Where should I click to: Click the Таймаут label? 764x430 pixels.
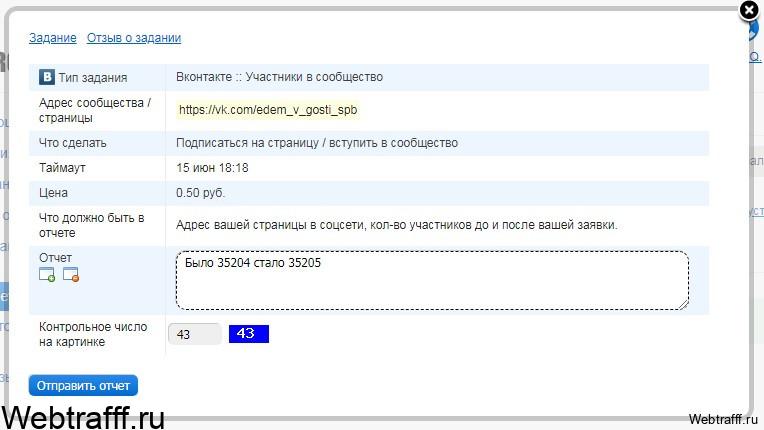[62, 168]
